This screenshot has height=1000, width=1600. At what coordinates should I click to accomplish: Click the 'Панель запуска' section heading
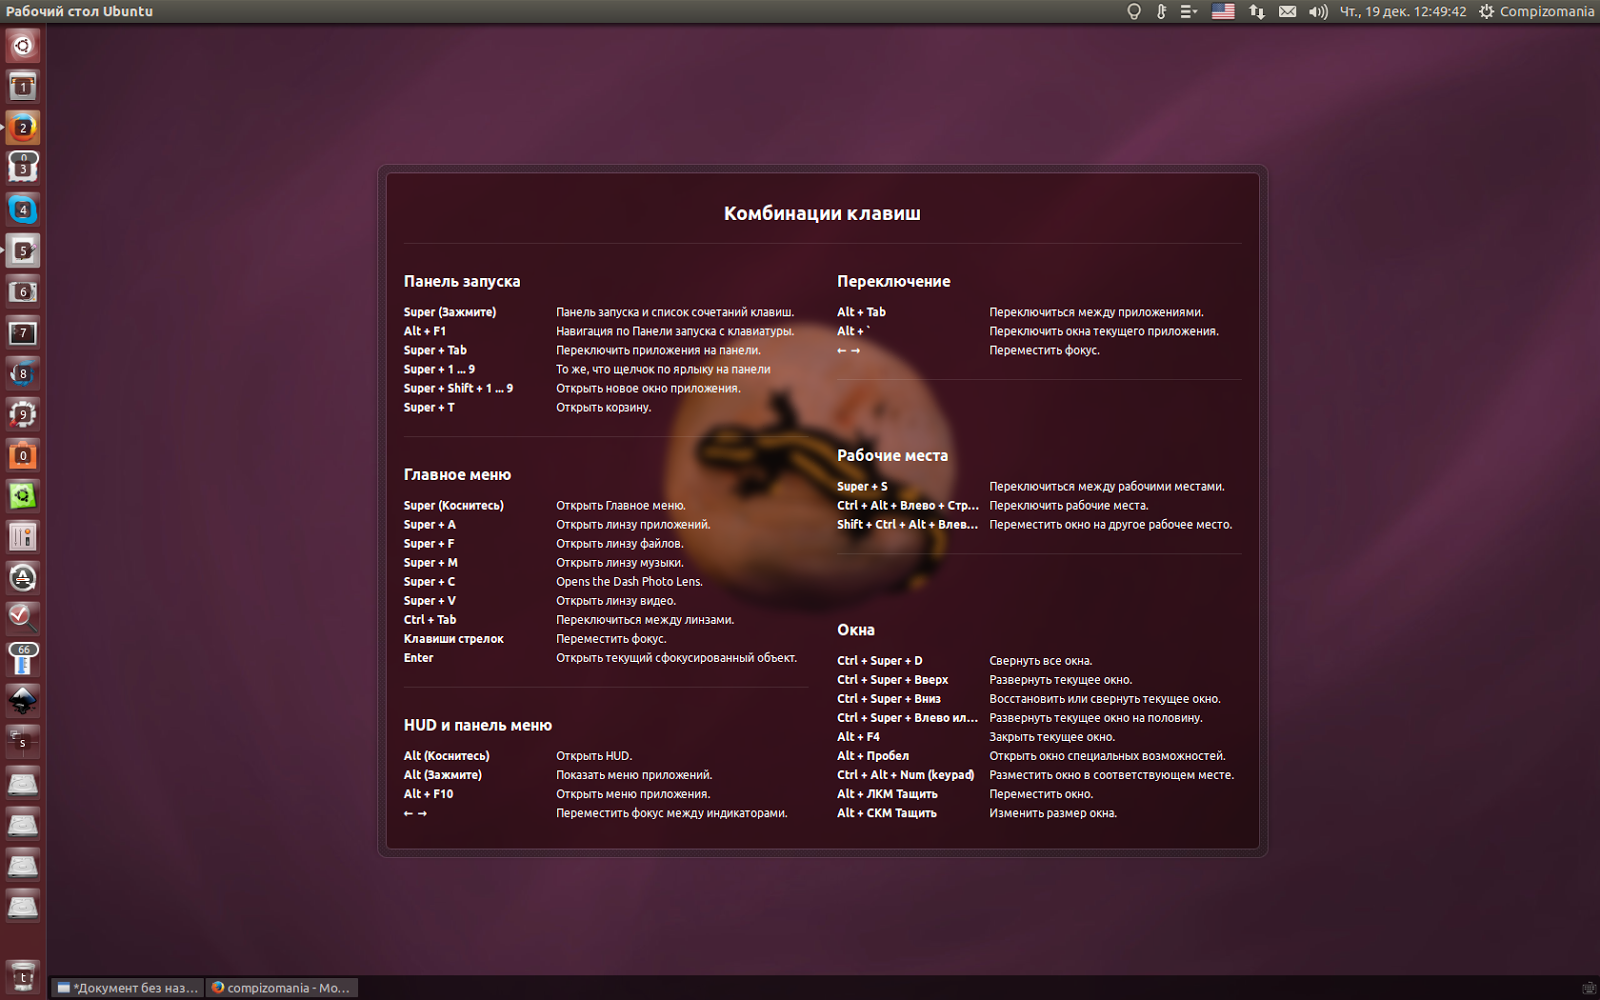point(462,282)
